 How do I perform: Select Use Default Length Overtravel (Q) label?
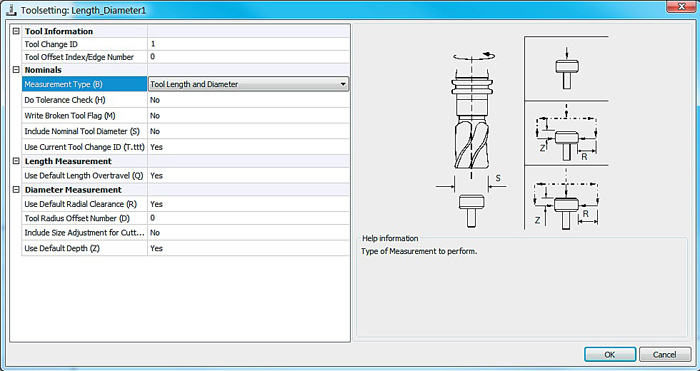point(84,175)
